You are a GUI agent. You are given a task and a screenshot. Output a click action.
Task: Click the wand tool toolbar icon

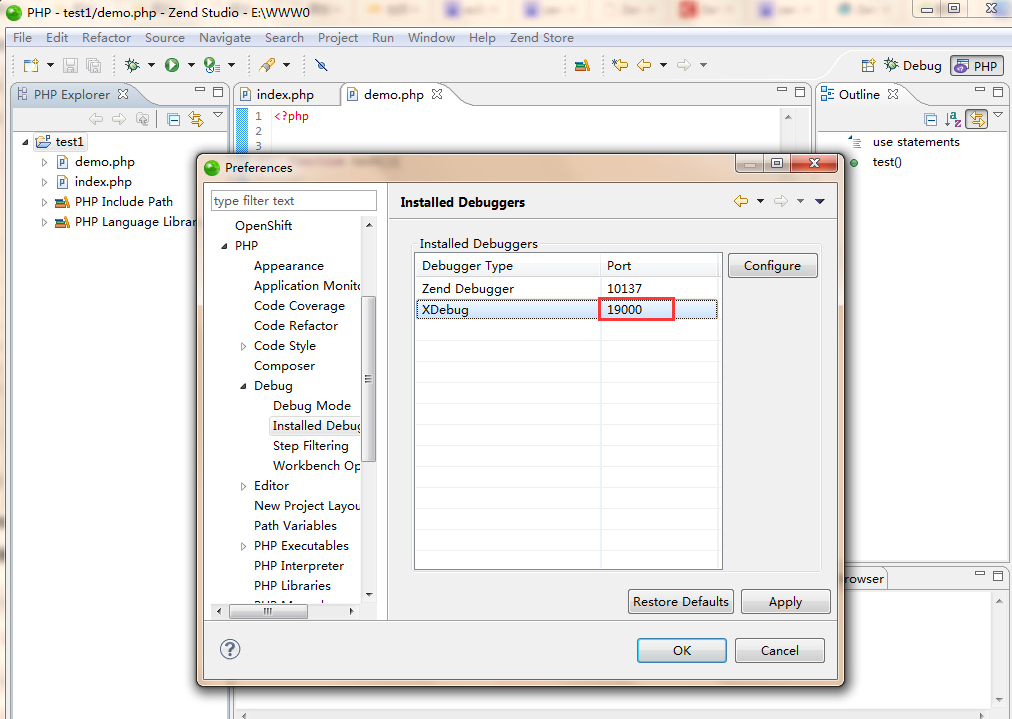click(267, 65)
